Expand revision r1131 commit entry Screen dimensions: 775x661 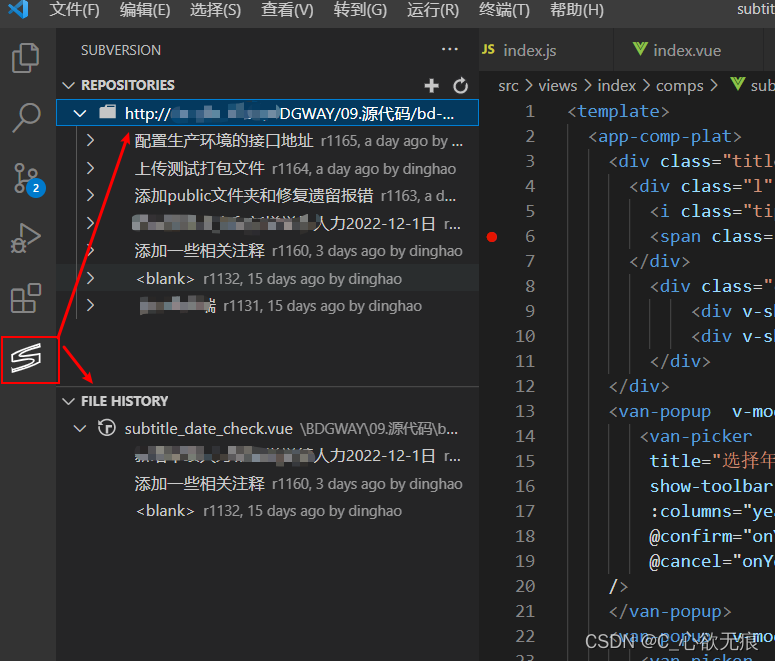click(90, 306)
